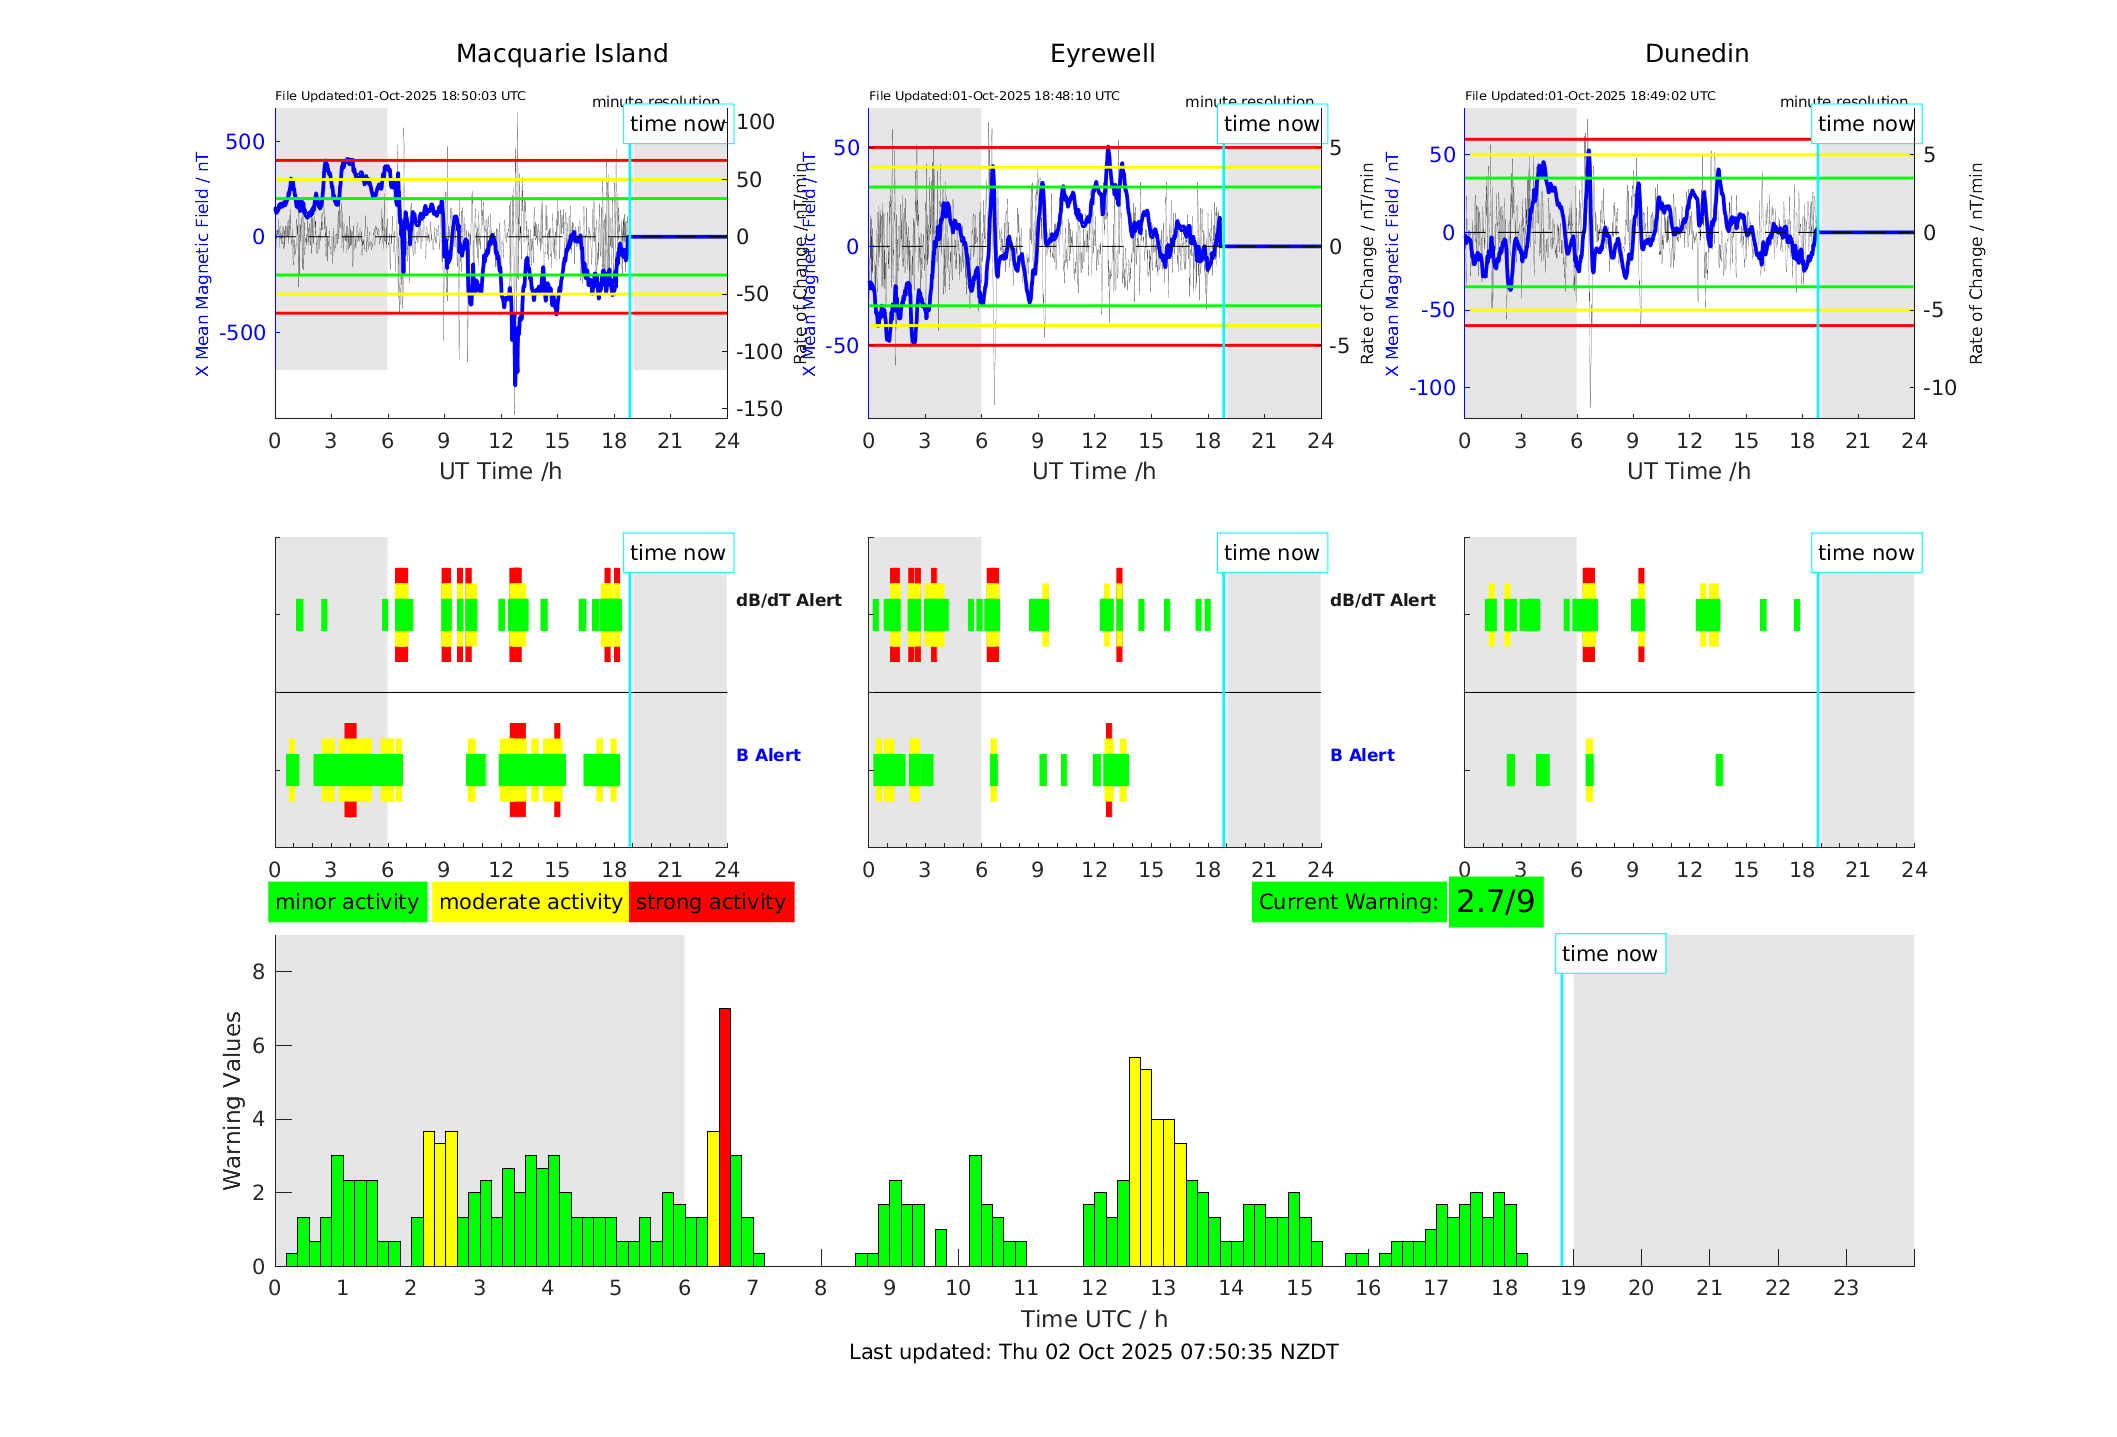This screenshot has height=1437, width=2117.
Task: Click the red strong activity legend box
Action: (711, 902)
